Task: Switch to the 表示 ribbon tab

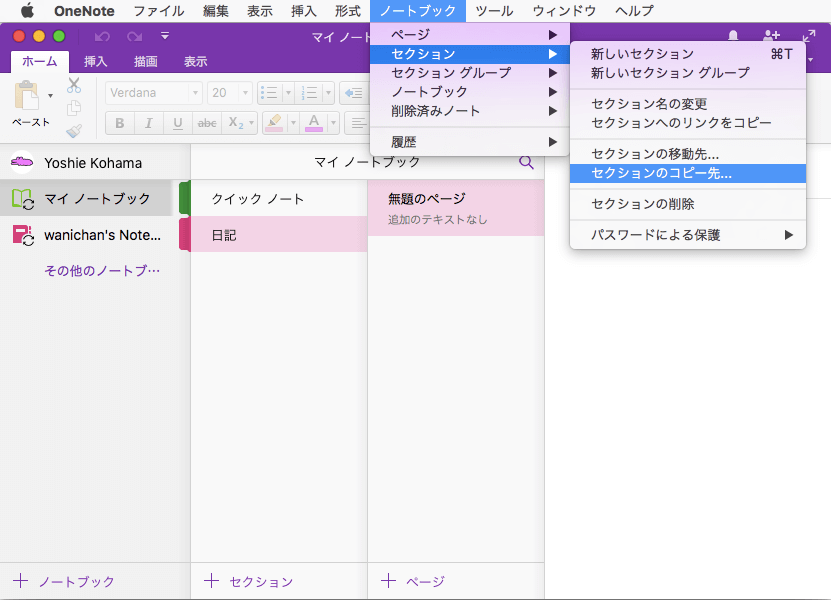Action: click(x=196, y=61)
